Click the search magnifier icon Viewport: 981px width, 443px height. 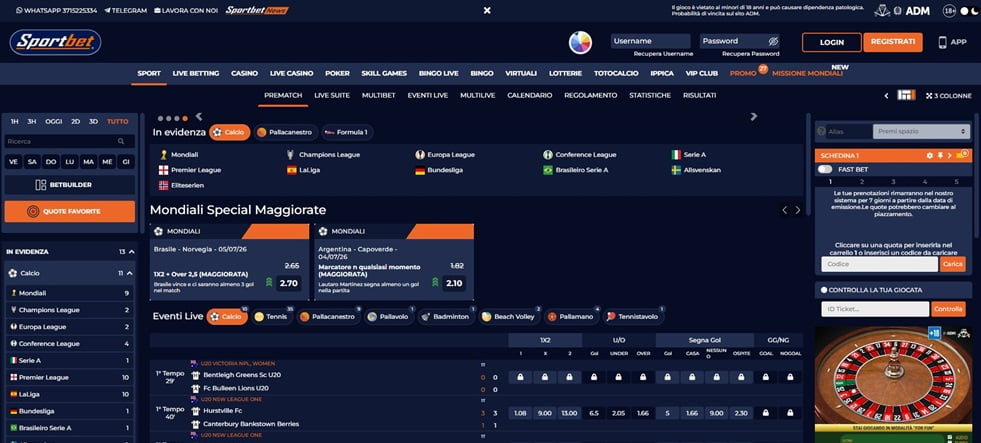[121, 141]
